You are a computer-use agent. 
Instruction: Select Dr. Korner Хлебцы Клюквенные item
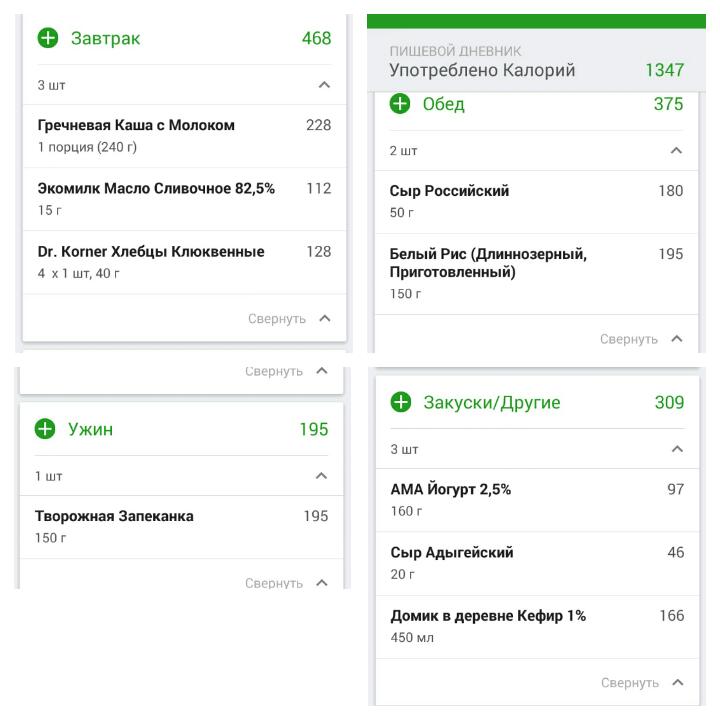[185, 262]
